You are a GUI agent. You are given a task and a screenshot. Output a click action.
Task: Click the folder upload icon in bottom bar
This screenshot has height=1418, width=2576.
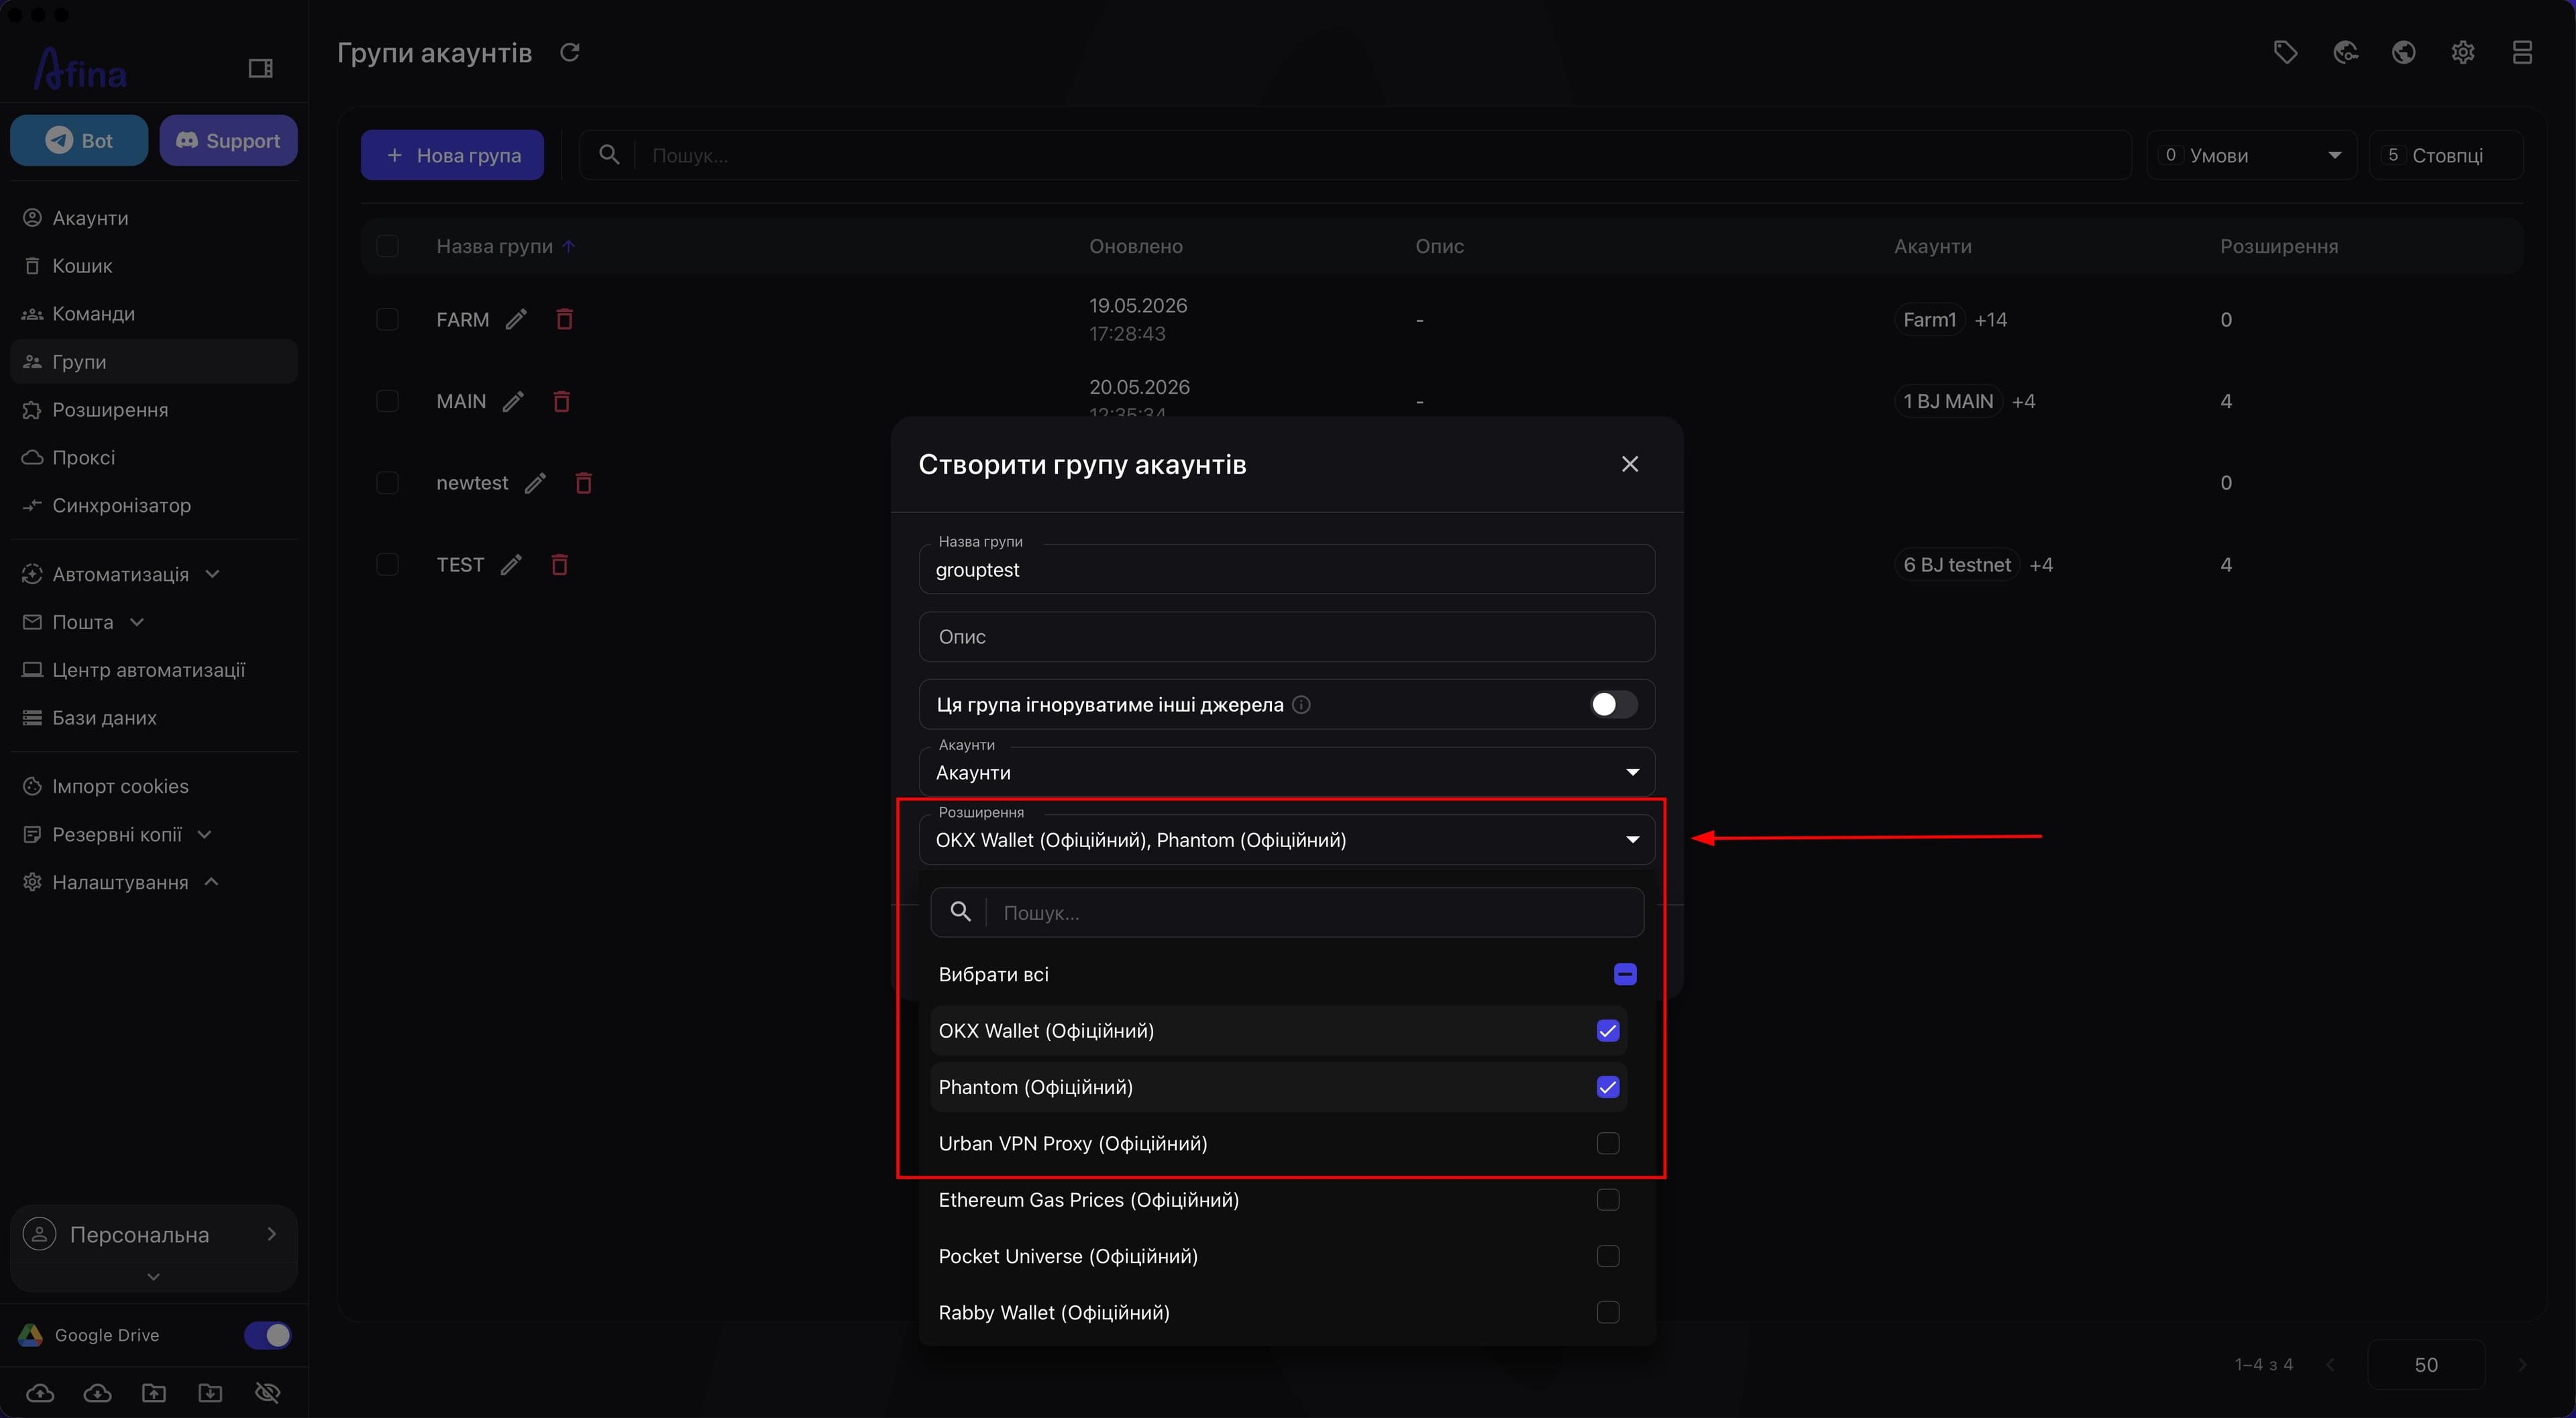coord(154,1393)
